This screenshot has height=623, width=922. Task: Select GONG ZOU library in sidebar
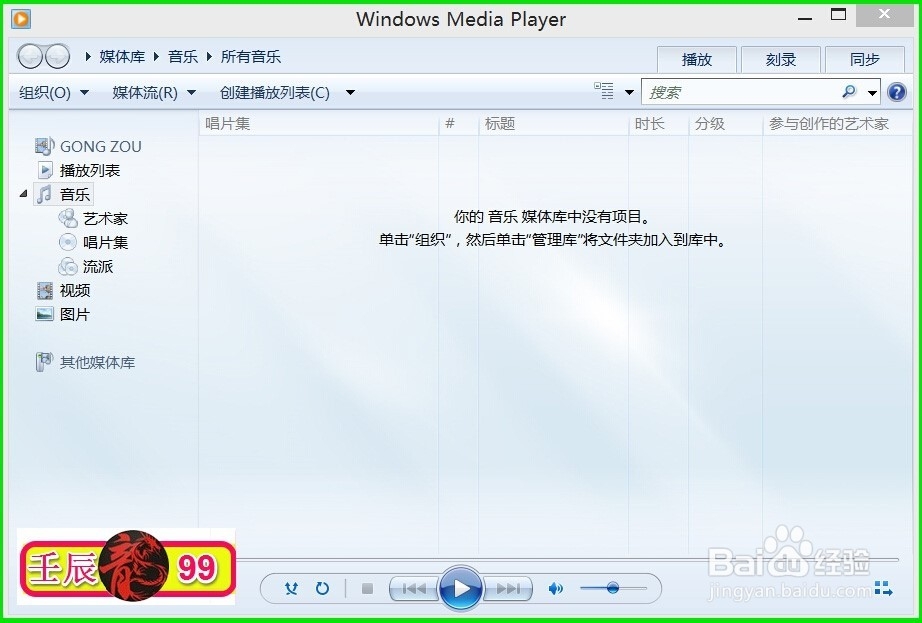[88, 146]
